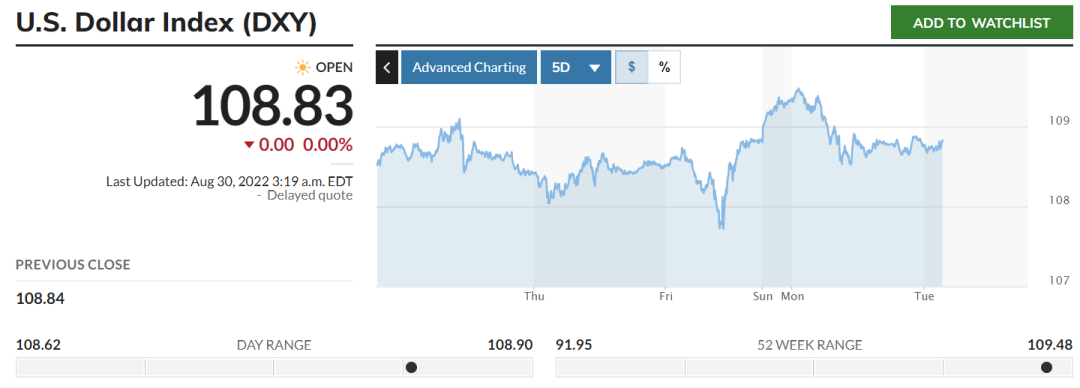Image resolution: width=1080 pixels, height=388 pixels.
Task: Click the Mon label on chart axis
Action: point(793,296)
